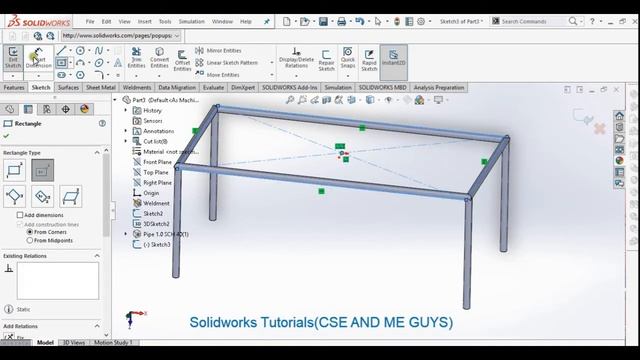
Task: Switch to the Motion Study 1 tab
Action: click(x=113, y=342)
